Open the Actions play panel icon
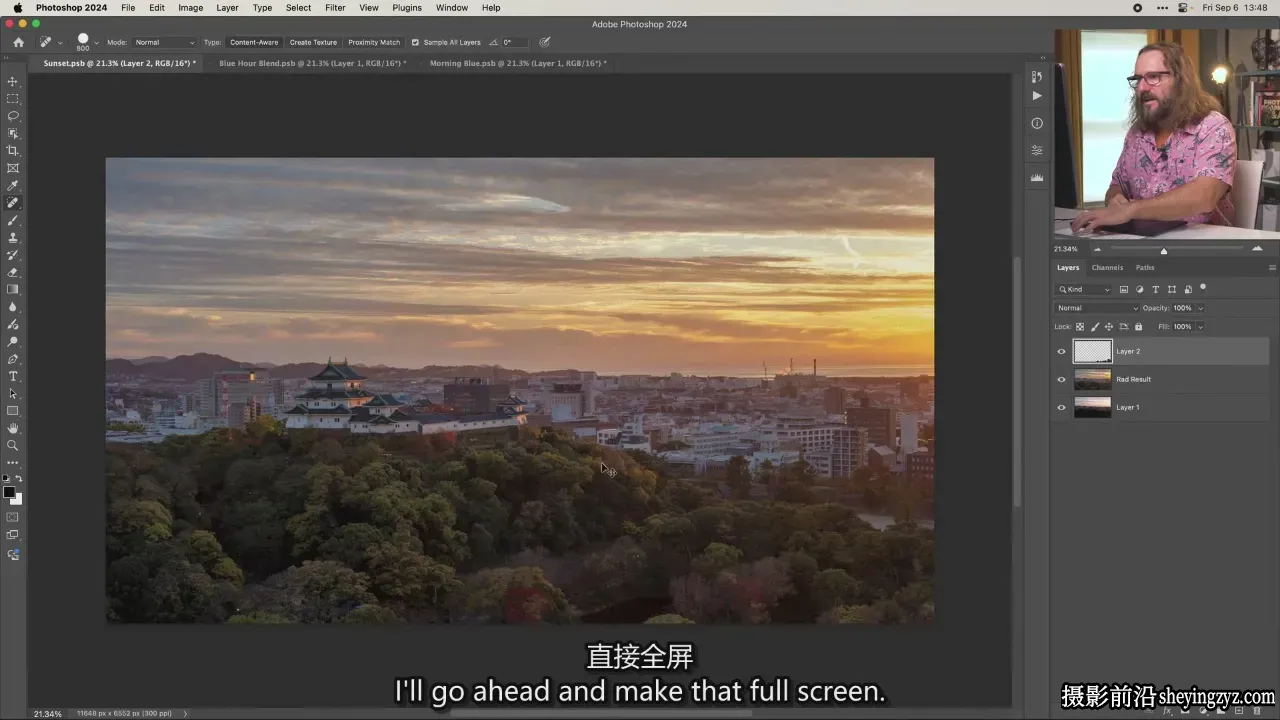Viewport: 1280px width, 720px height. click(1037, 96)
